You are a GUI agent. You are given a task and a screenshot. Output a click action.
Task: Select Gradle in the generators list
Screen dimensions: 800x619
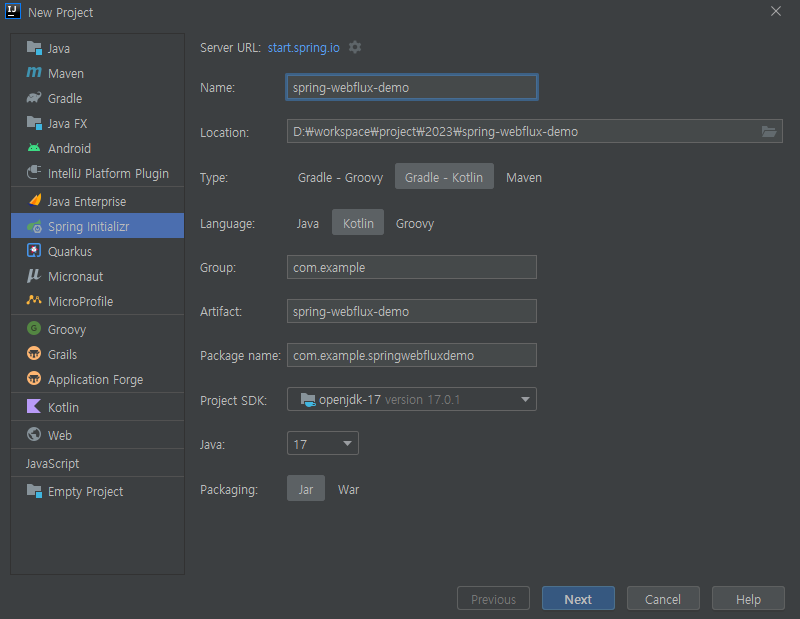tap(65, 98)
